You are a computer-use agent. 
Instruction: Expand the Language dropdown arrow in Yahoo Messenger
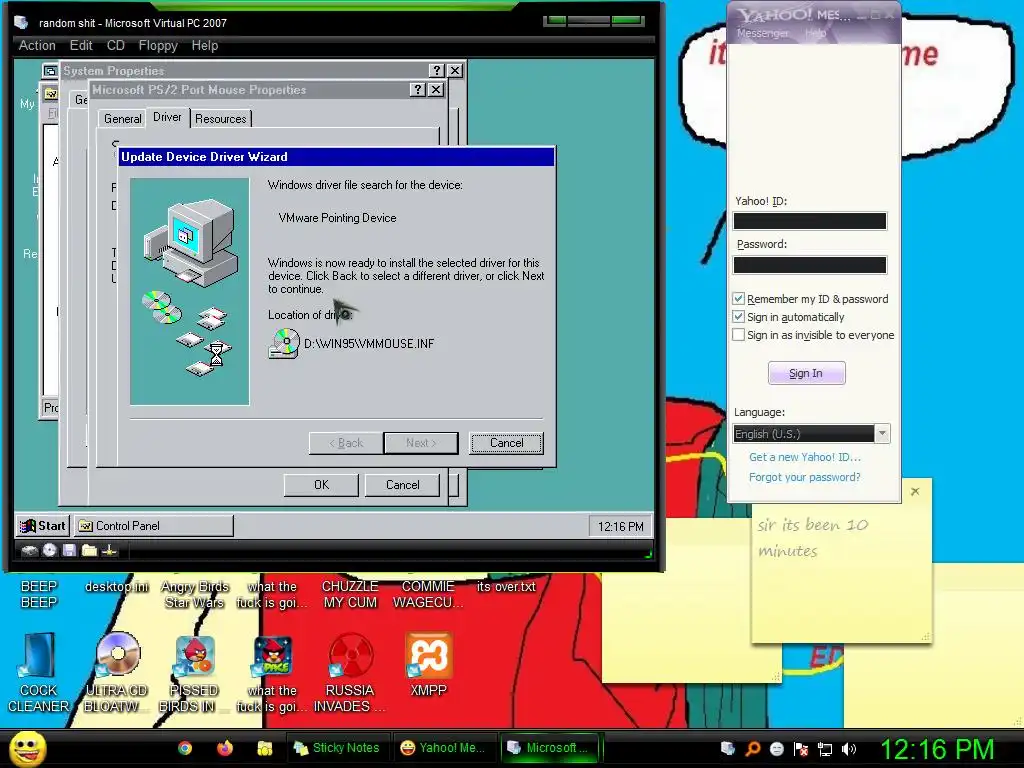point(882,434)
